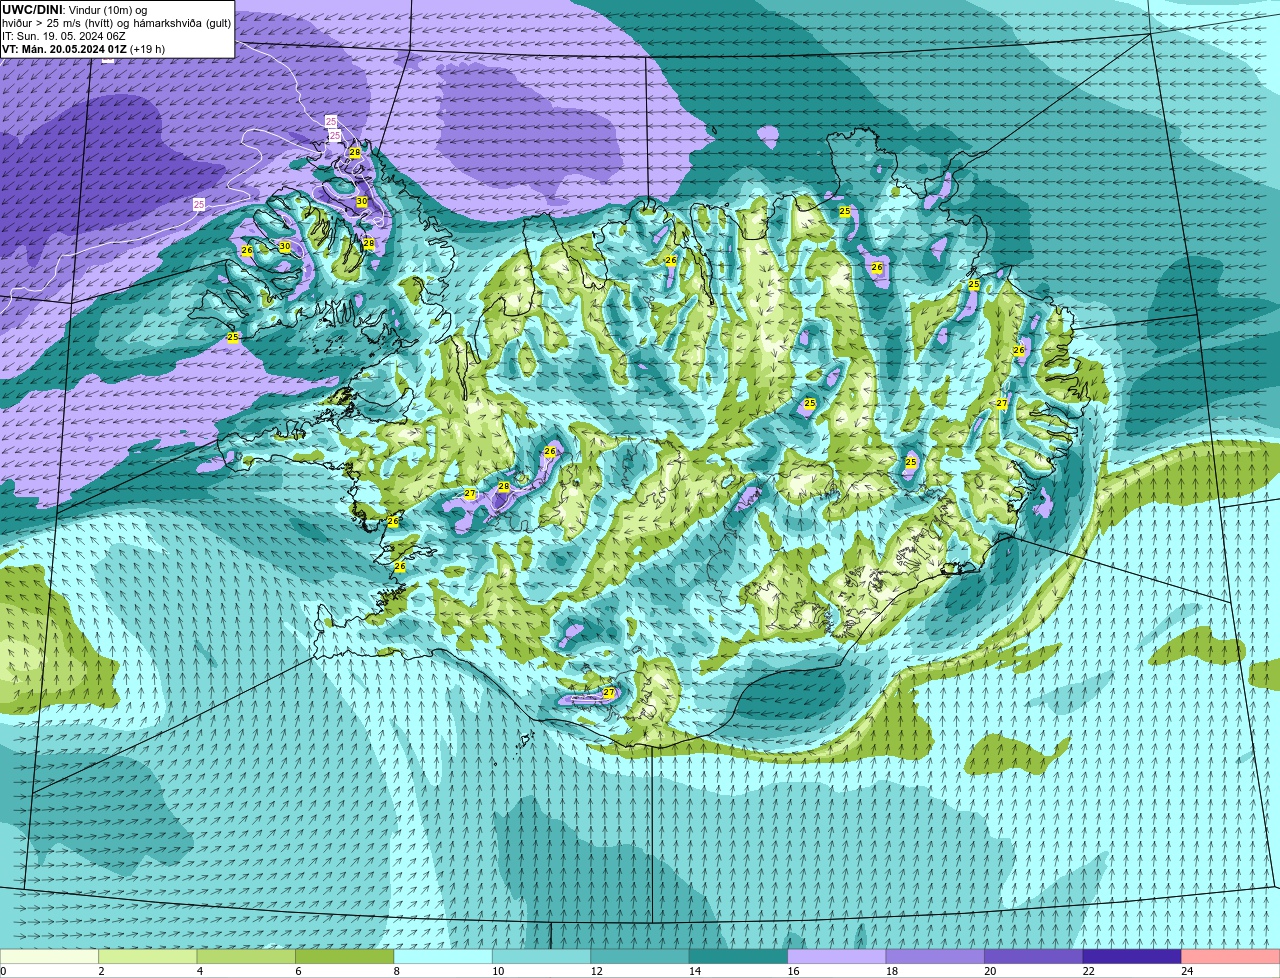Pick the 4–6 m/s green legend swatch
1280x978 pixels.
click(246, 956)
